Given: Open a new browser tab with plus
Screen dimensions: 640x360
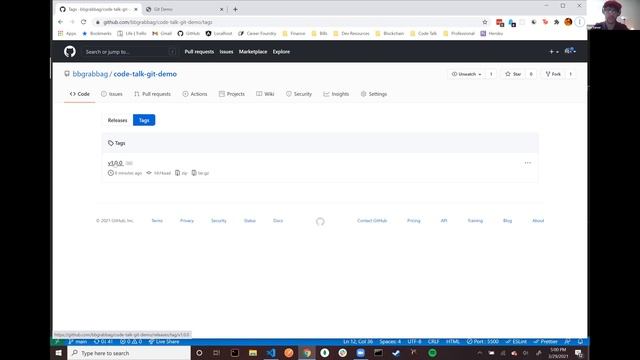Looking at the screenshot, I should click(236, 9).
